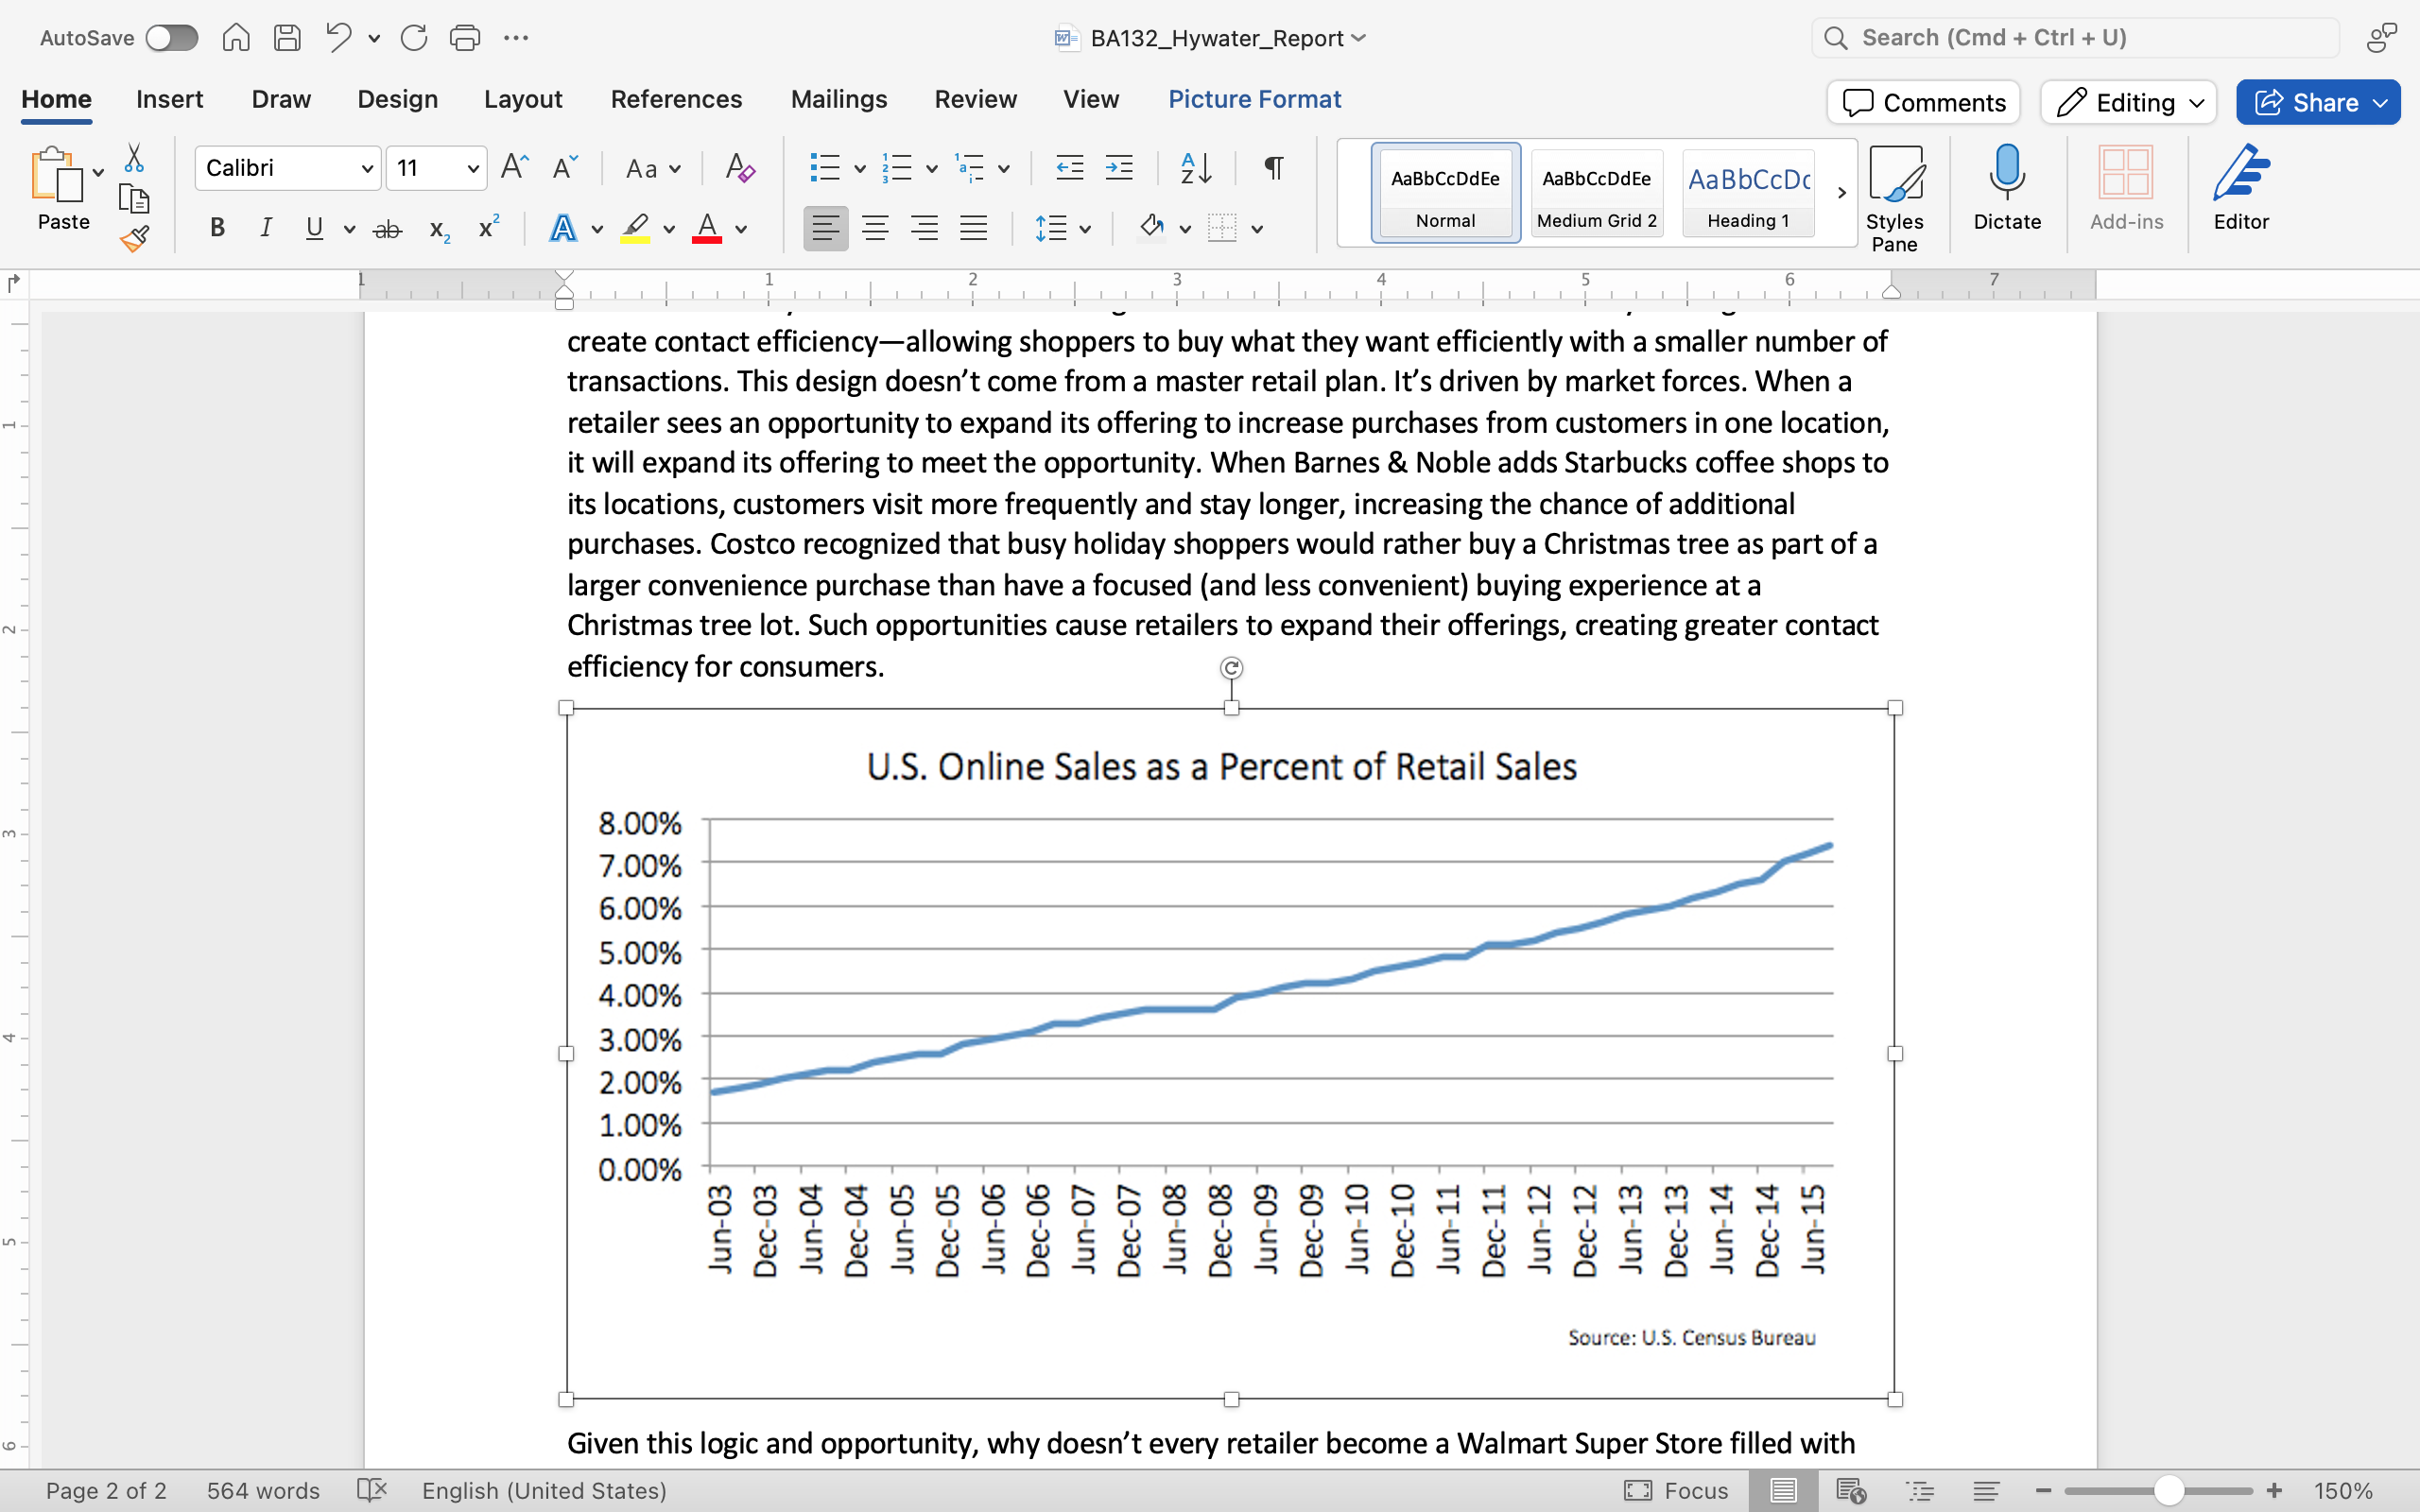Go to the References tab
This screenshot has width=2420, height=1512.
pos(676,99)
